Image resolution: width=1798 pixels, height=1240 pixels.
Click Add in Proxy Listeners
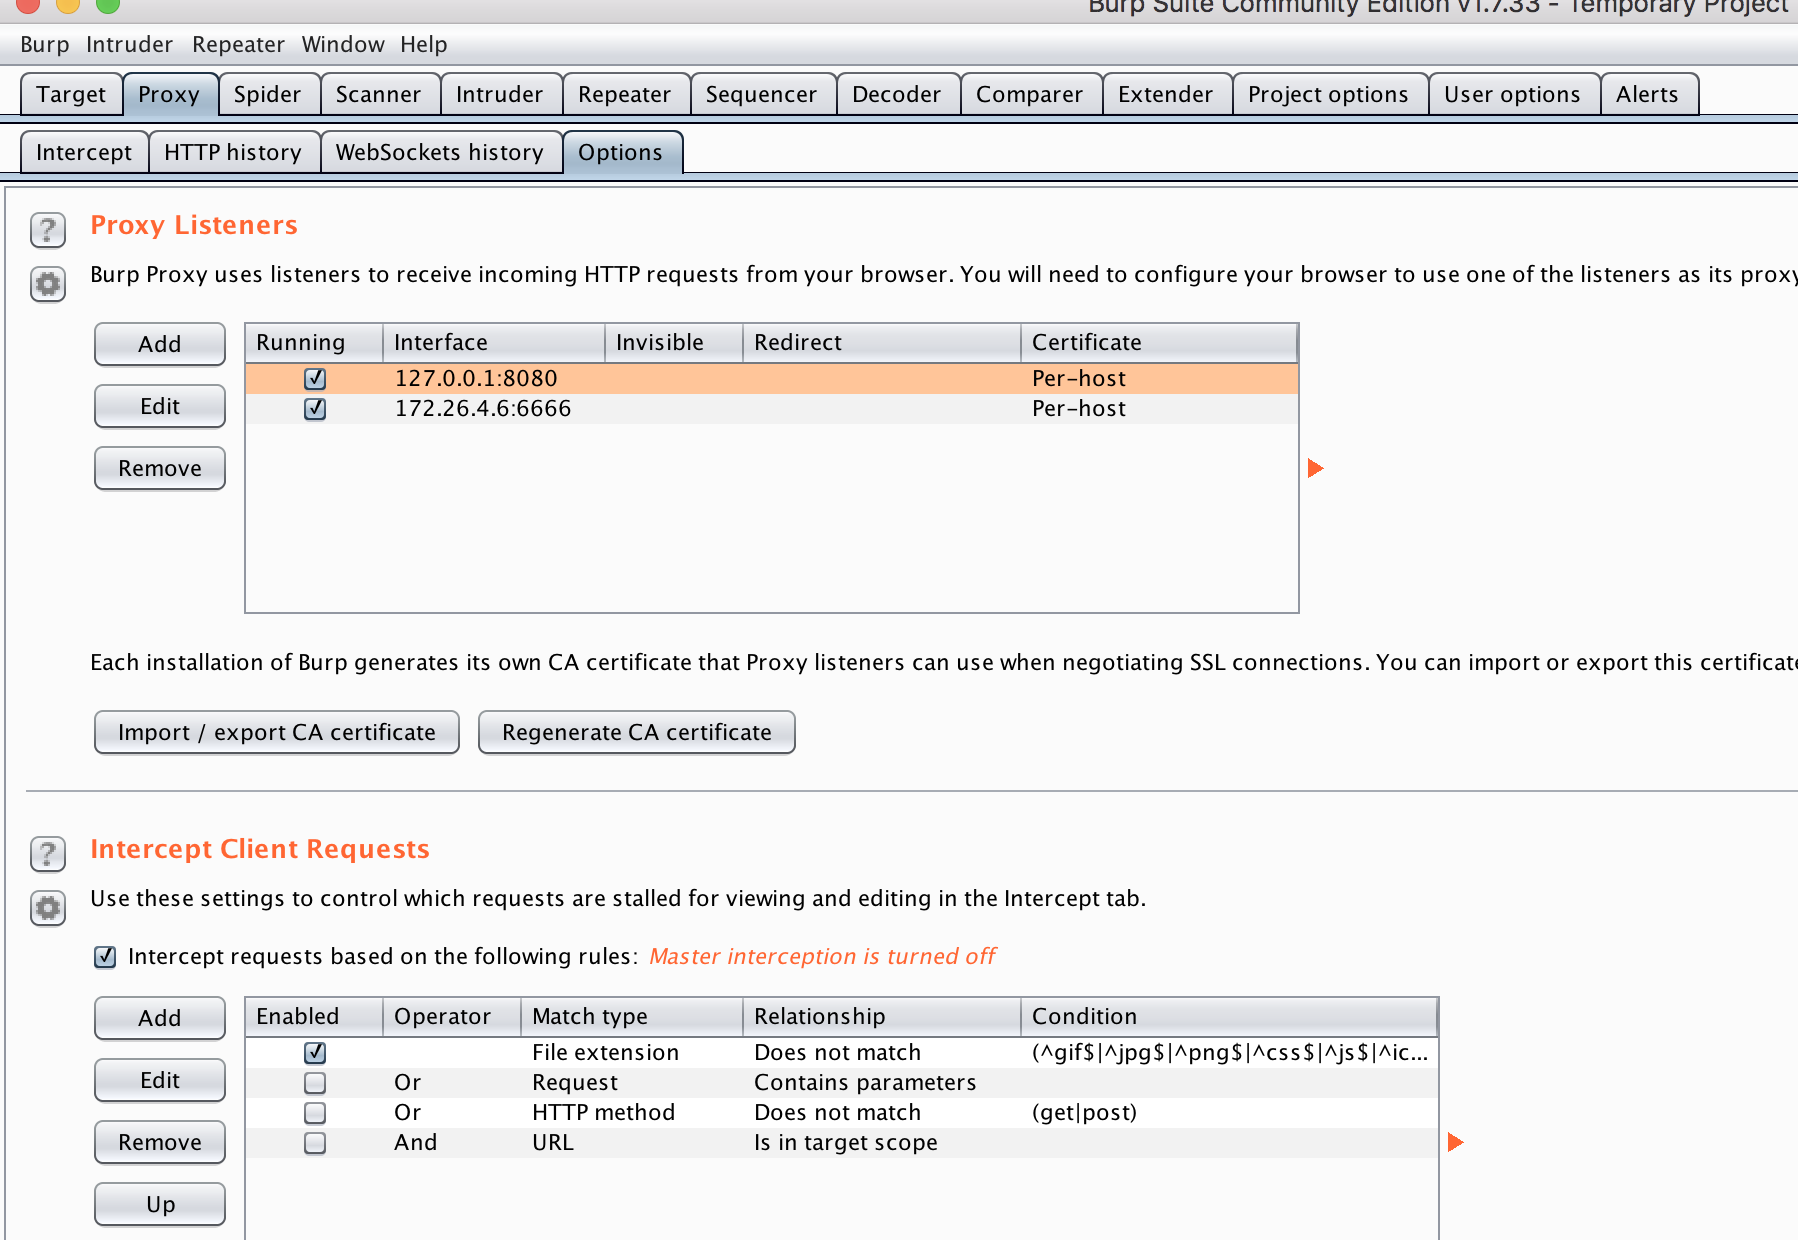pos(160,344)
